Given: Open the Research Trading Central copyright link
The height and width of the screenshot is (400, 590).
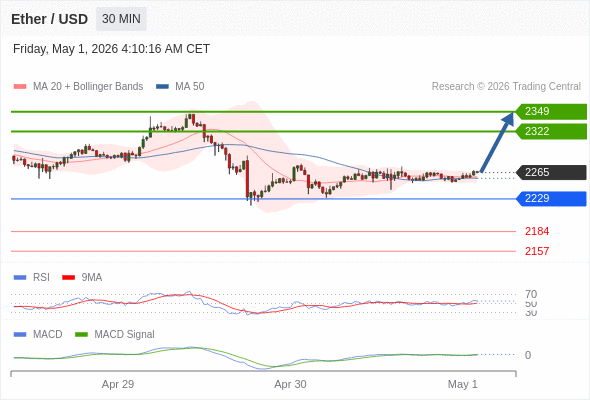Looking at the screenshot, I should pyautogui.click(x=506, y=87).
